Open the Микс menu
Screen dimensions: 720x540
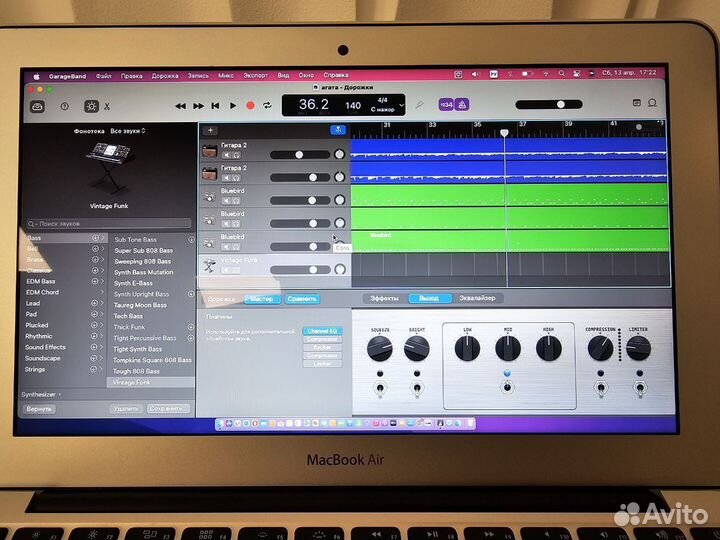225,75
